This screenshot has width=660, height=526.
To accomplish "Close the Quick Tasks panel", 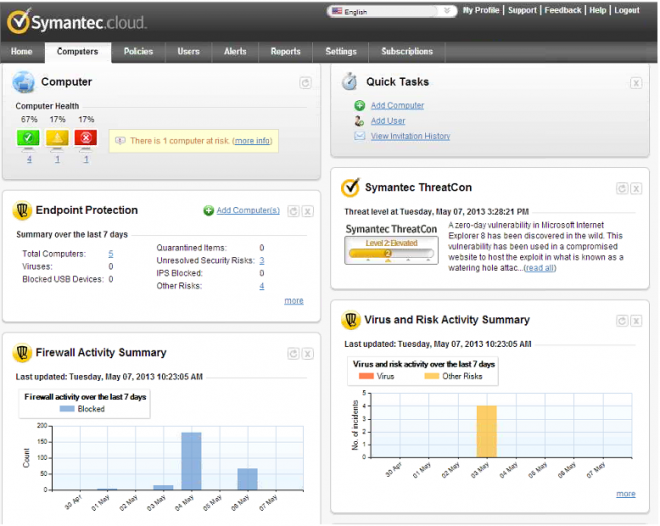I will tap(636, 83).
